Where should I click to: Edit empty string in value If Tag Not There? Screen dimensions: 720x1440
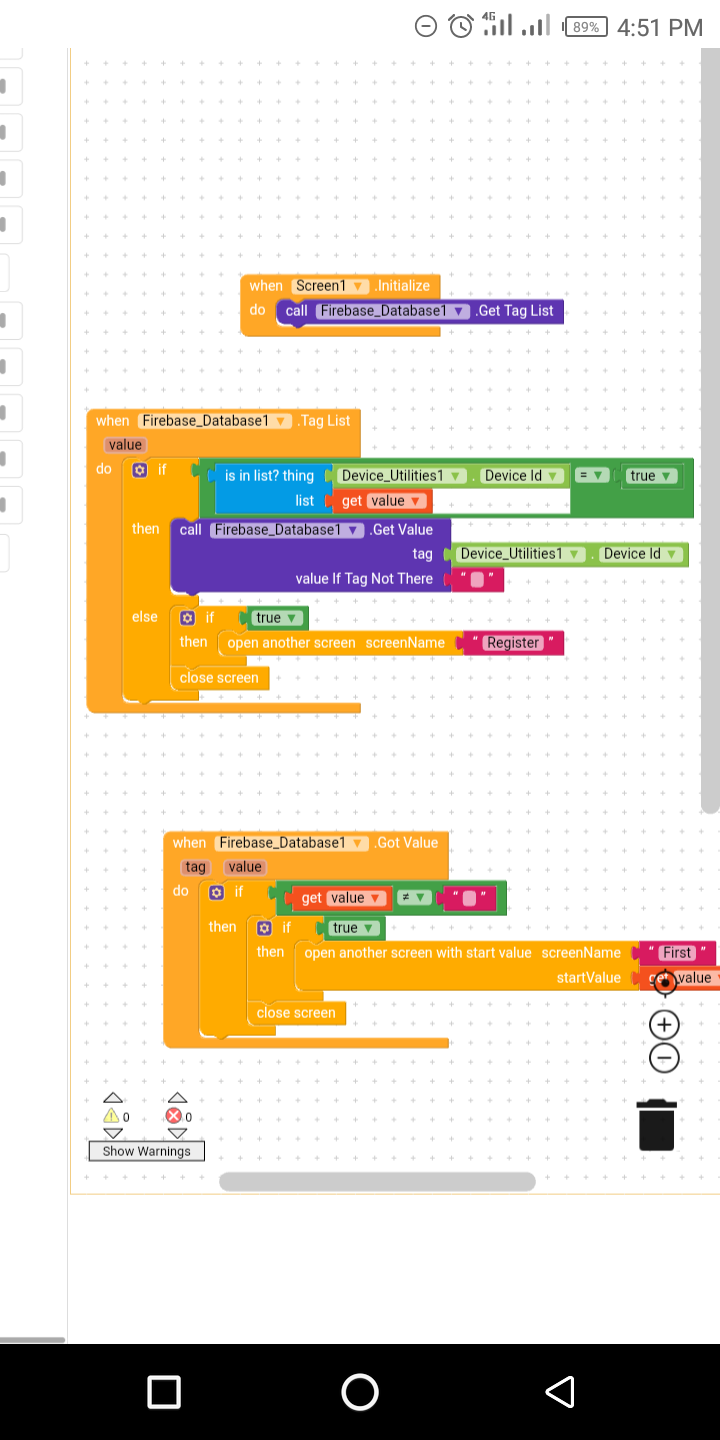(477, 579)
